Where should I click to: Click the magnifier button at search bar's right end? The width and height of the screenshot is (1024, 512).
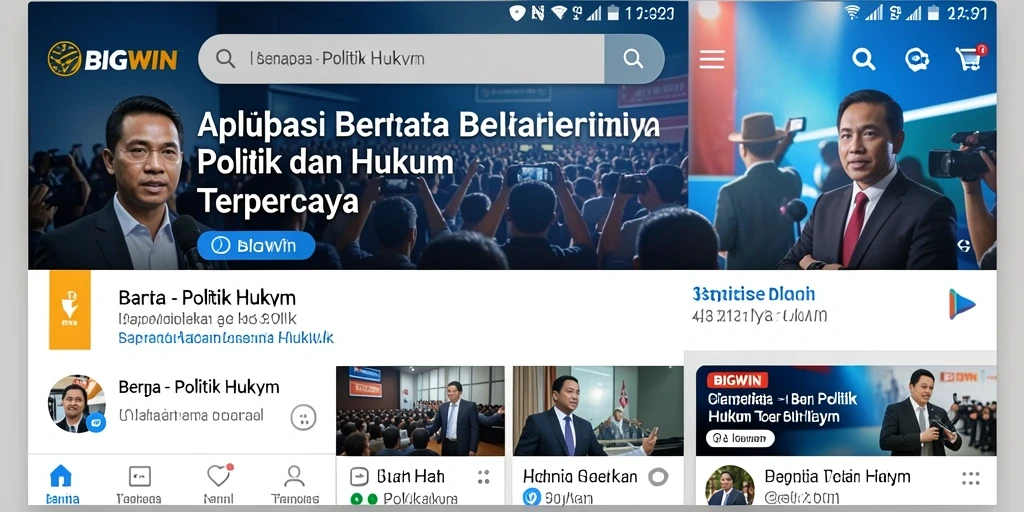click(633, 59)
